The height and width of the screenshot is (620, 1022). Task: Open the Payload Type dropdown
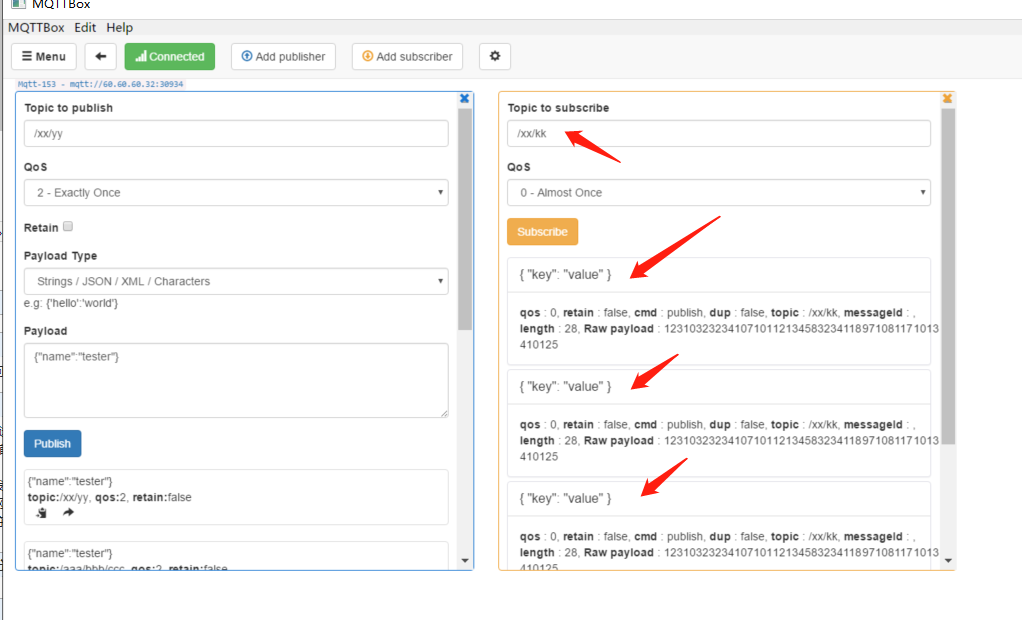[x=236, y=282]
